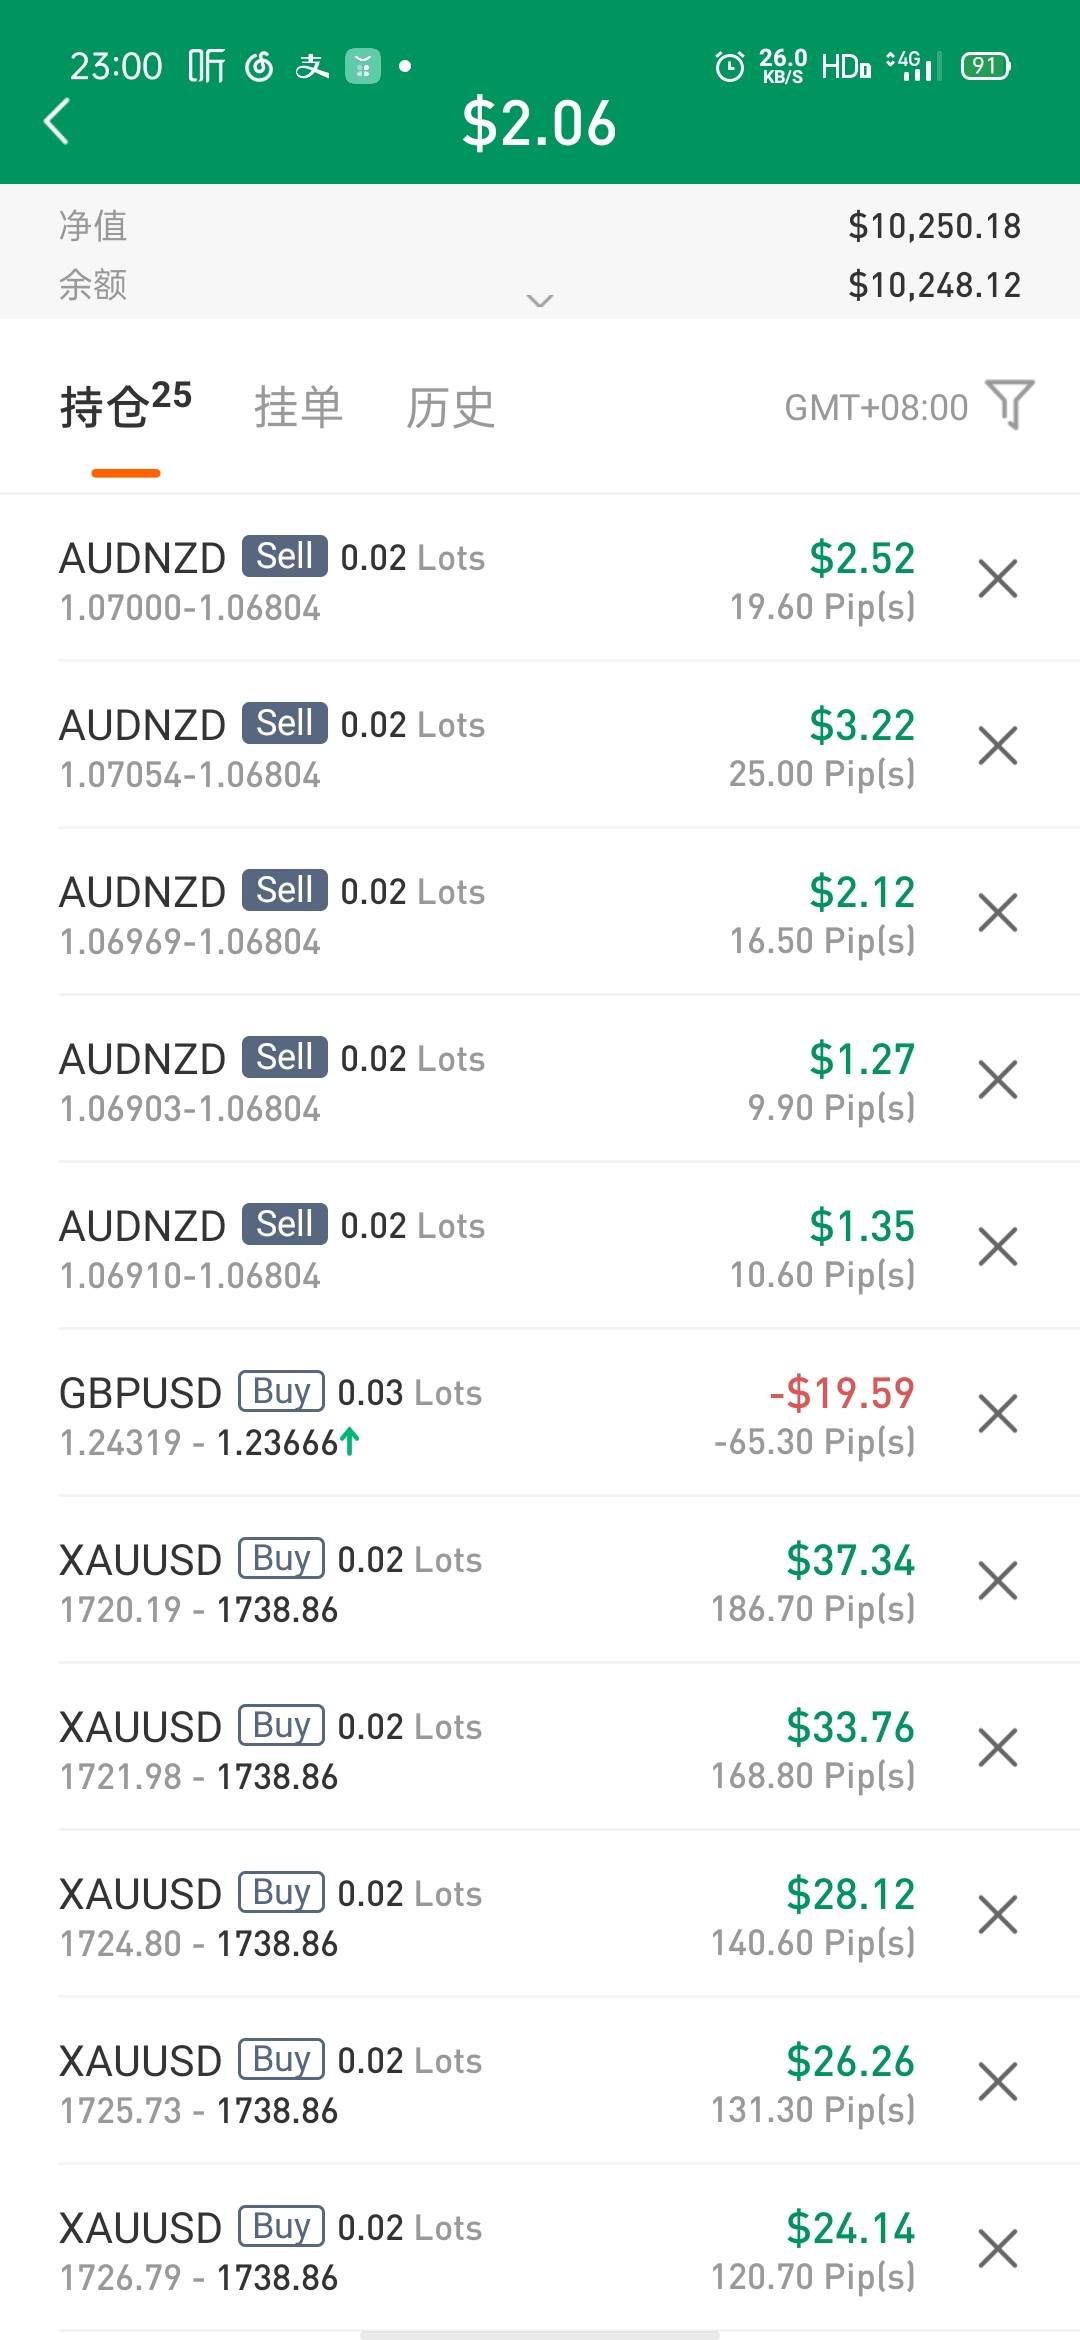The image size is (1080, 2340).
Task: Tap the Sell badge on the 1.07054 AUDNZD order
Action: point(285,723)
